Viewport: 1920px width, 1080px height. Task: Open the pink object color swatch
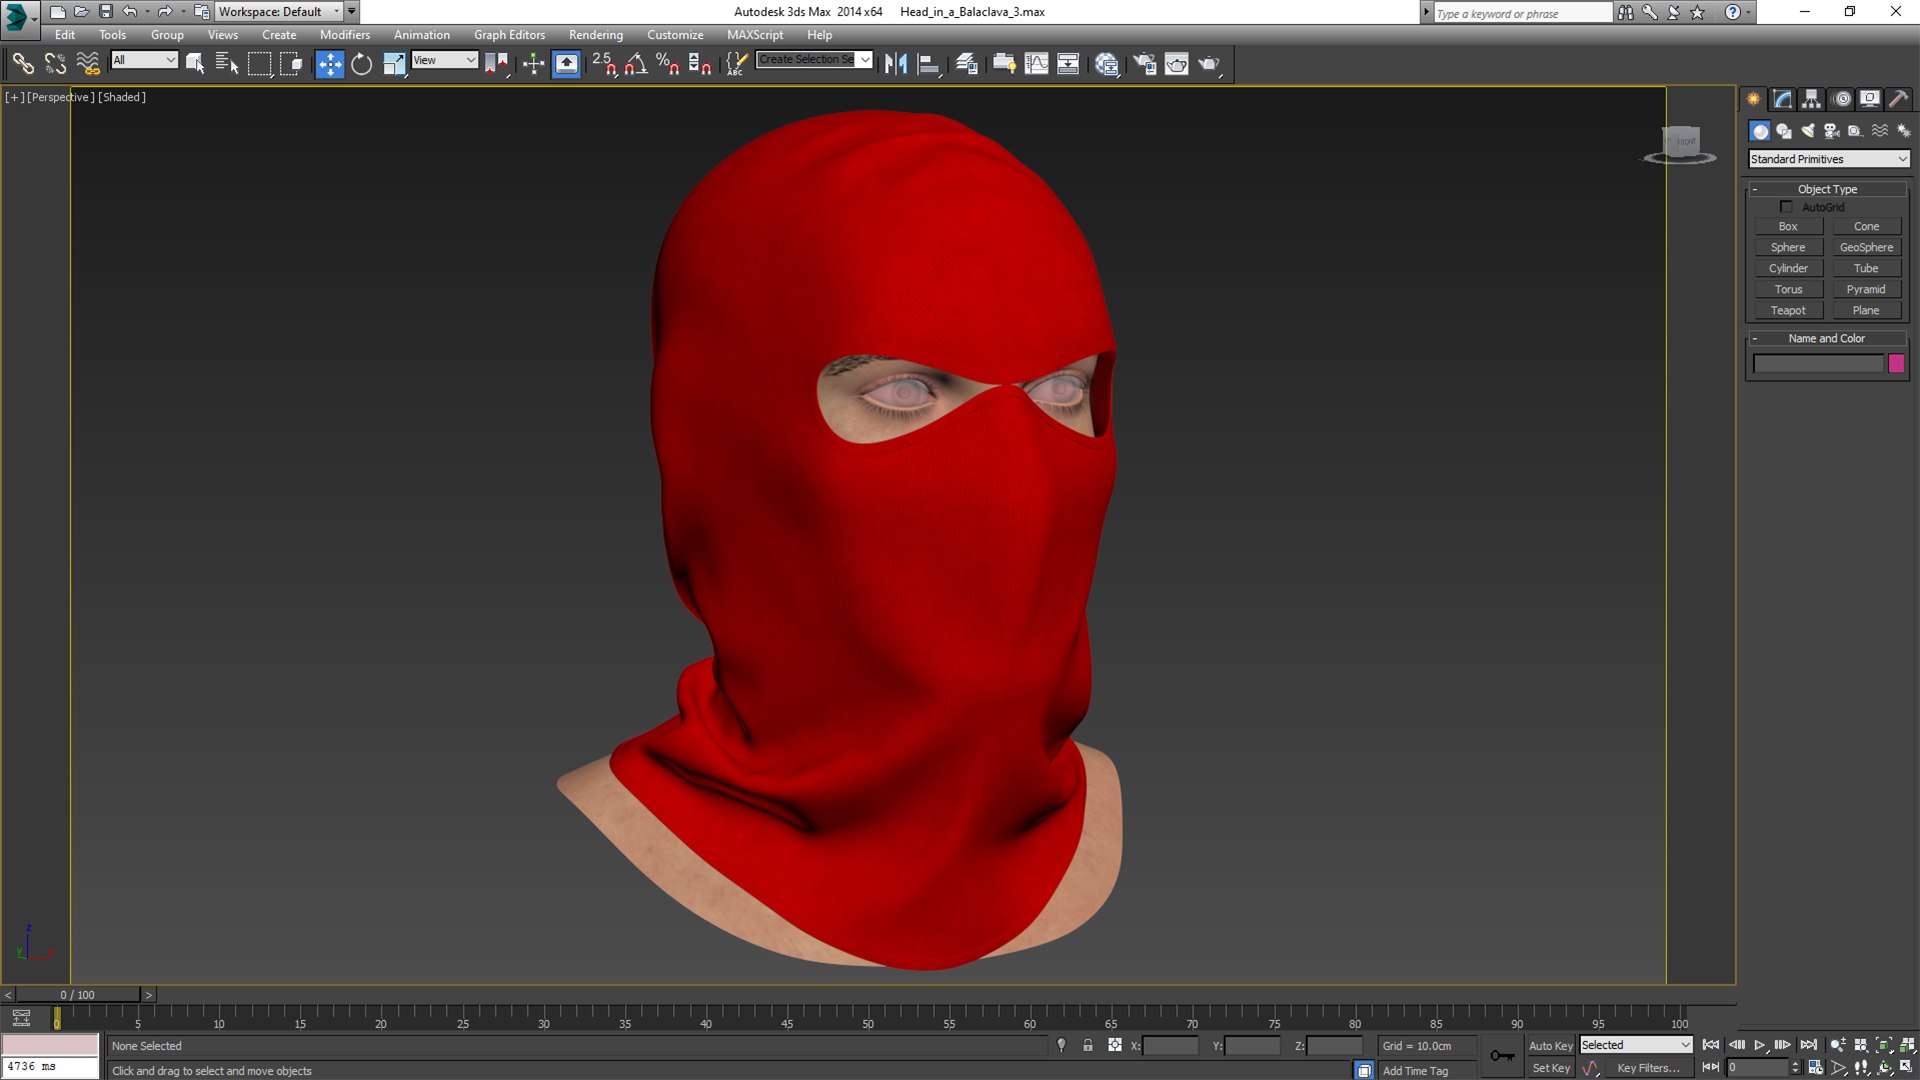(1896, 364)
